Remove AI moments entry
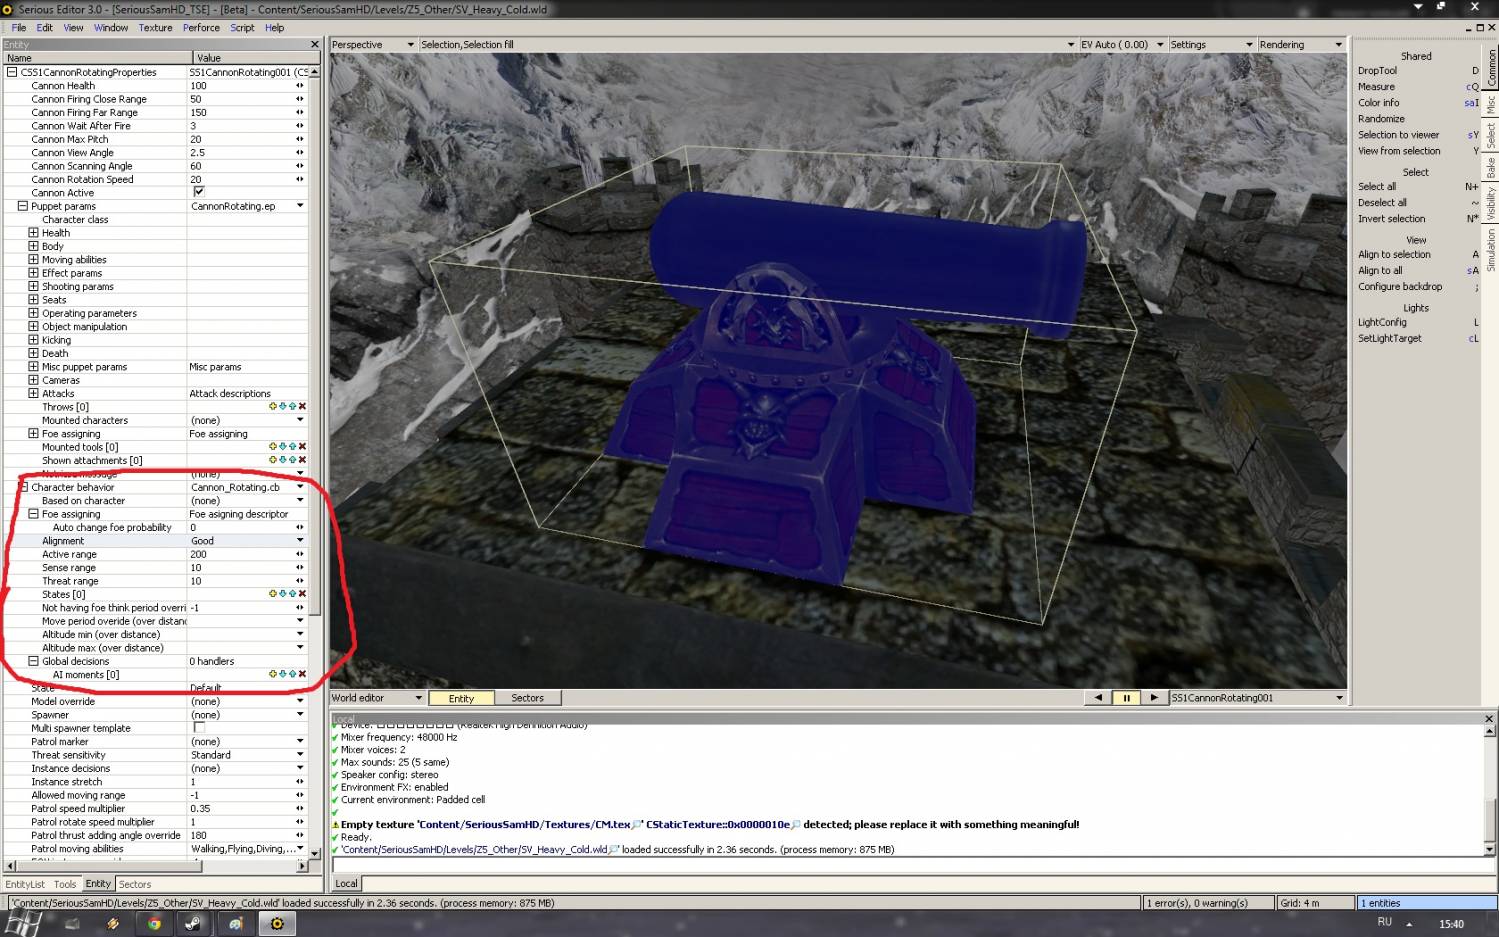Viewport: 1499px width, 937px height. 302,674
